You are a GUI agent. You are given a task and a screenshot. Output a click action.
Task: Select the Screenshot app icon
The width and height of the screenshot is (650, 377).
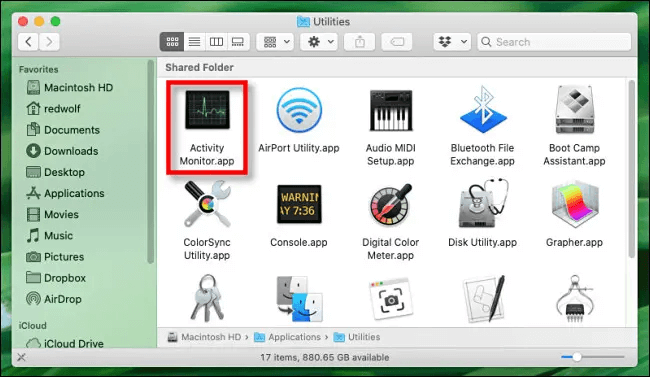tap(390, 299)
